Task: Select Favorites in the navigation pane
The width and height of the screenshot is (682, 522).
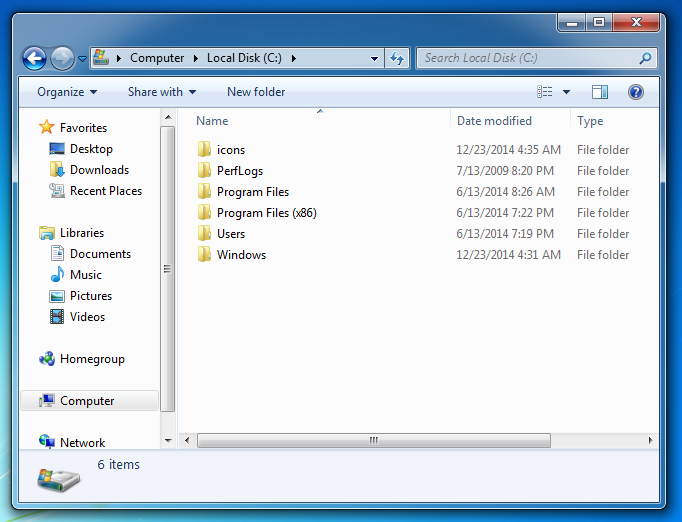Action: pos(84,127)
